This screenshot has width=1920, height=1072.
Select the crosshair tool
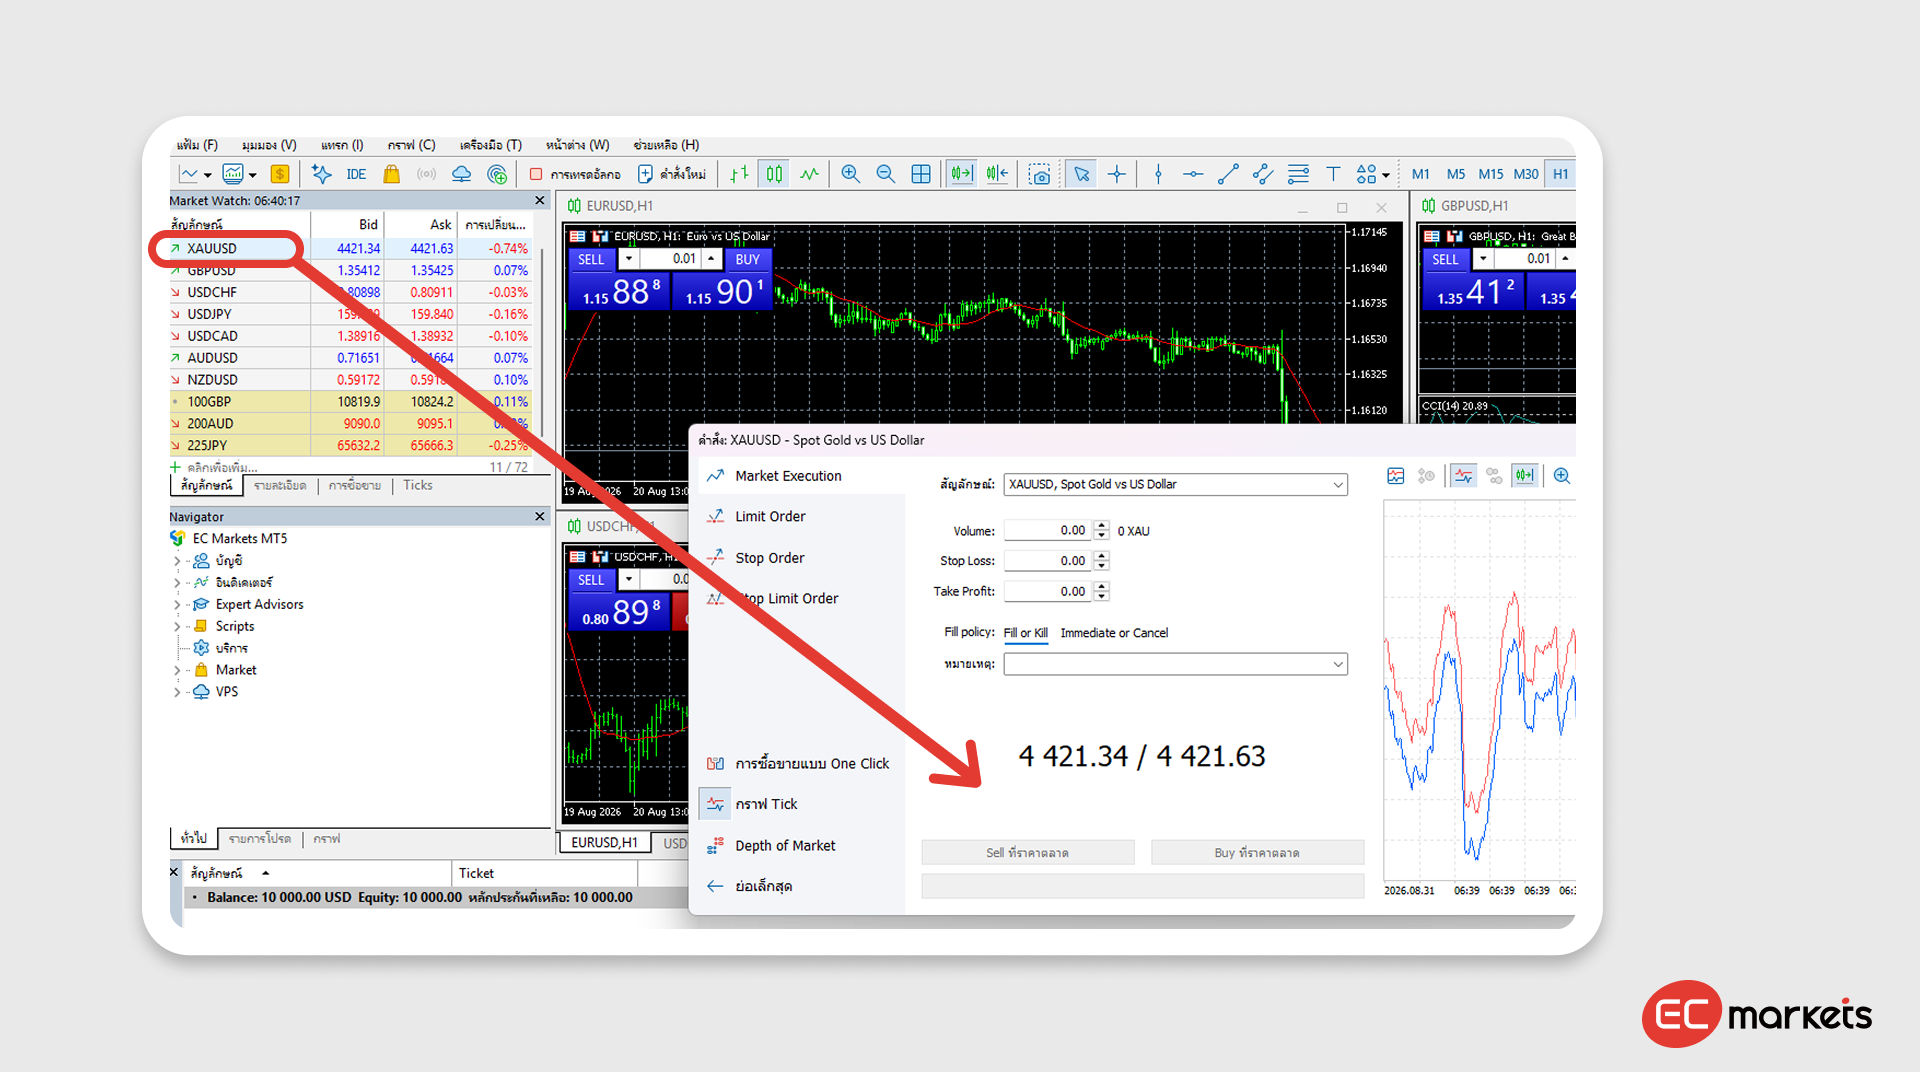[1117, 174]
